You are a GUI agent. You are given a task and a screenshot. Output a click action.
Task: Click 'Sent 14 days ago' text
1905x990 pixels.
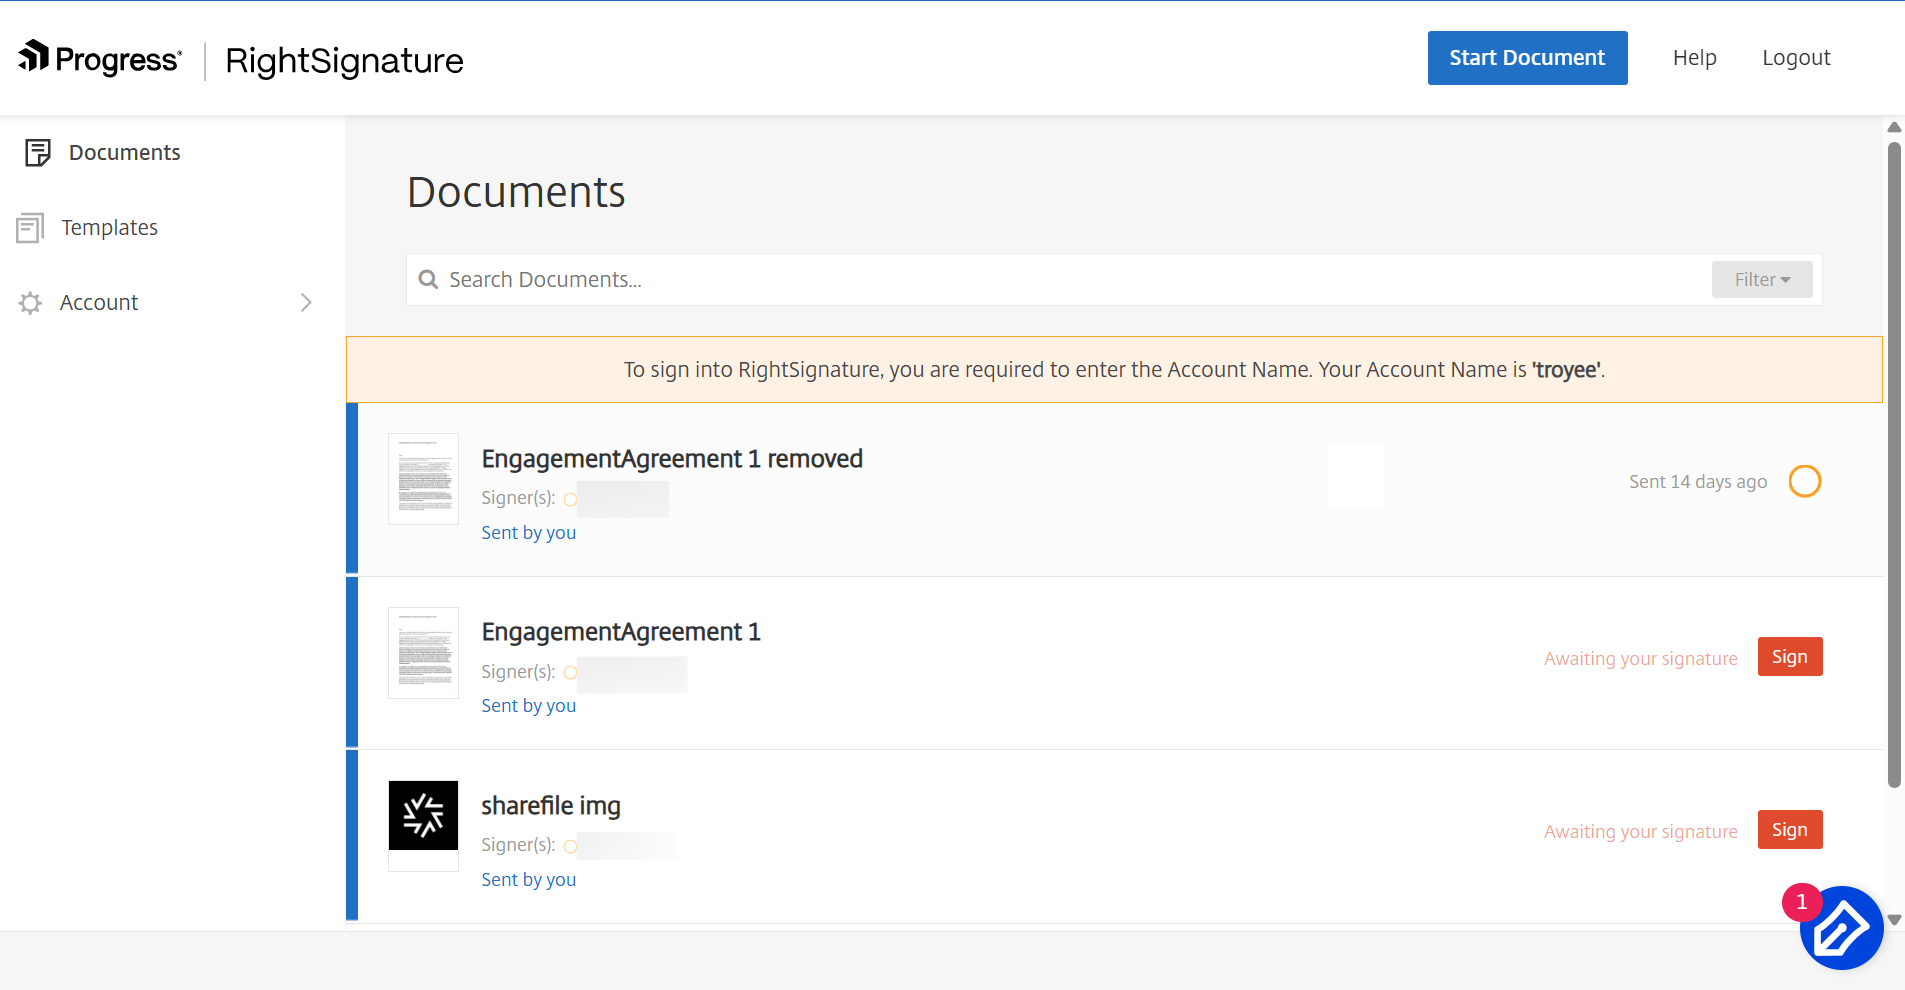1698,482
